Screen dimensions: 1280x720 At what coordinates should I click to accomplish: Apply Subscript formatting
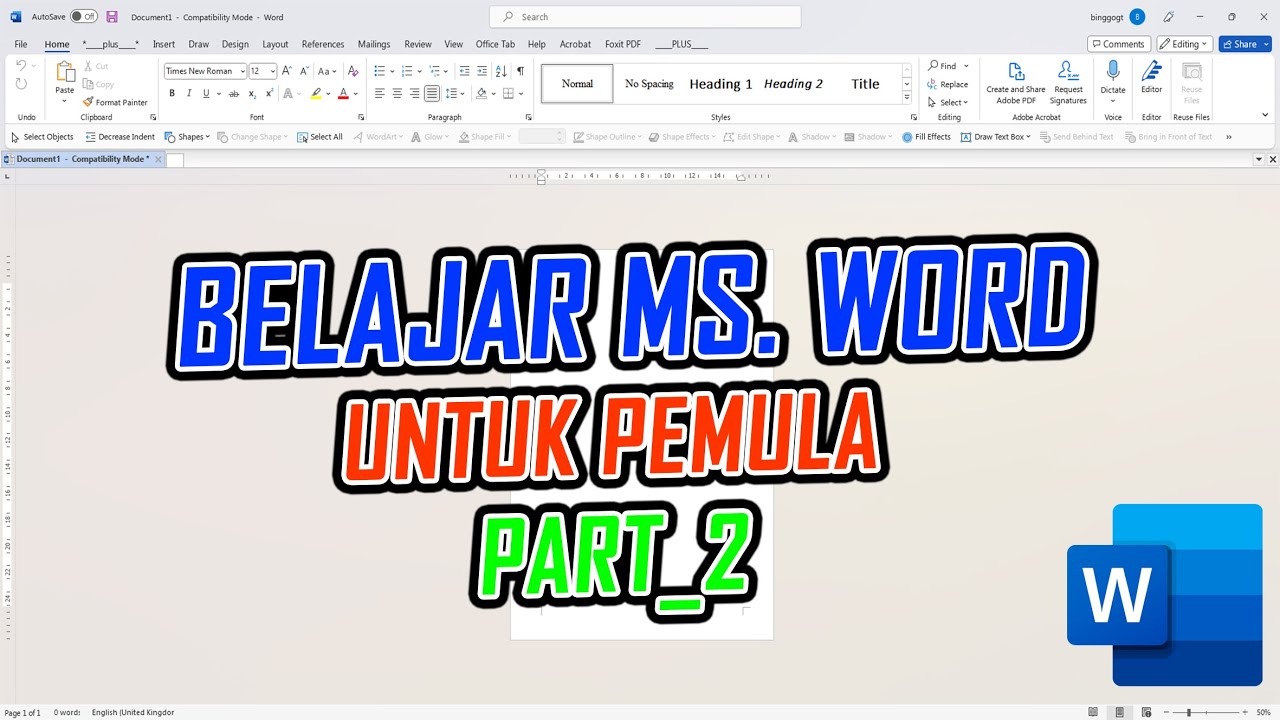[x=252, y=93]
